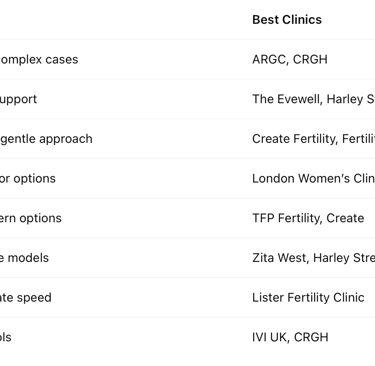Click the support row label
This screenshot has height=366, width=375.
(18, 99)
